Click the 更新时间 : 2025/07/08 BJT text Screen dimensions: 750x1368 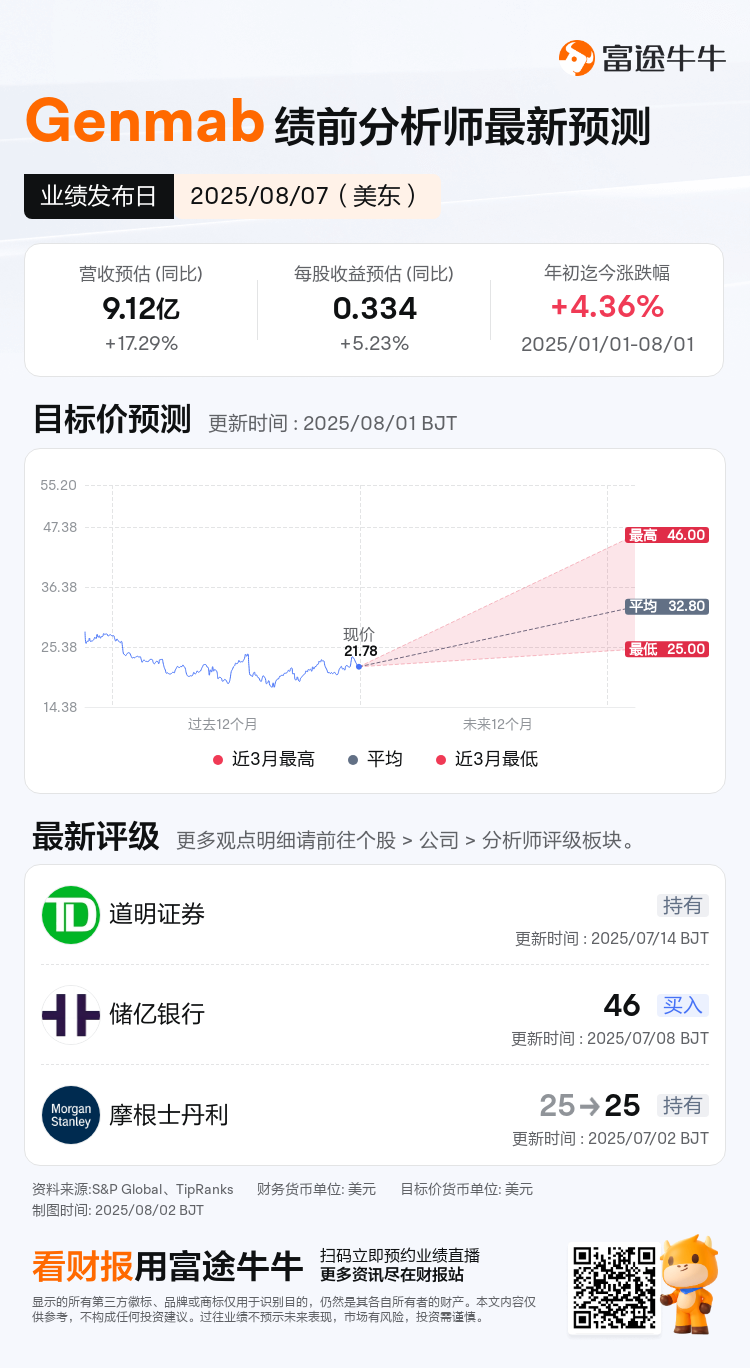click(x=610, y=1039)
